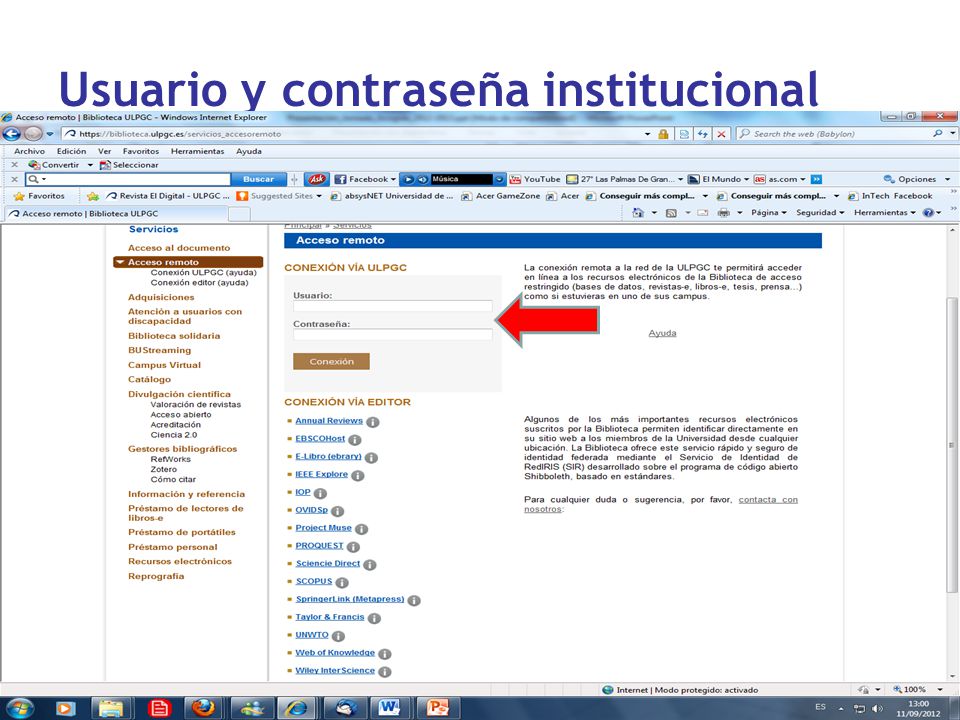Open the Archivo menu
960x720 pixels.
[x=29, y=151]
